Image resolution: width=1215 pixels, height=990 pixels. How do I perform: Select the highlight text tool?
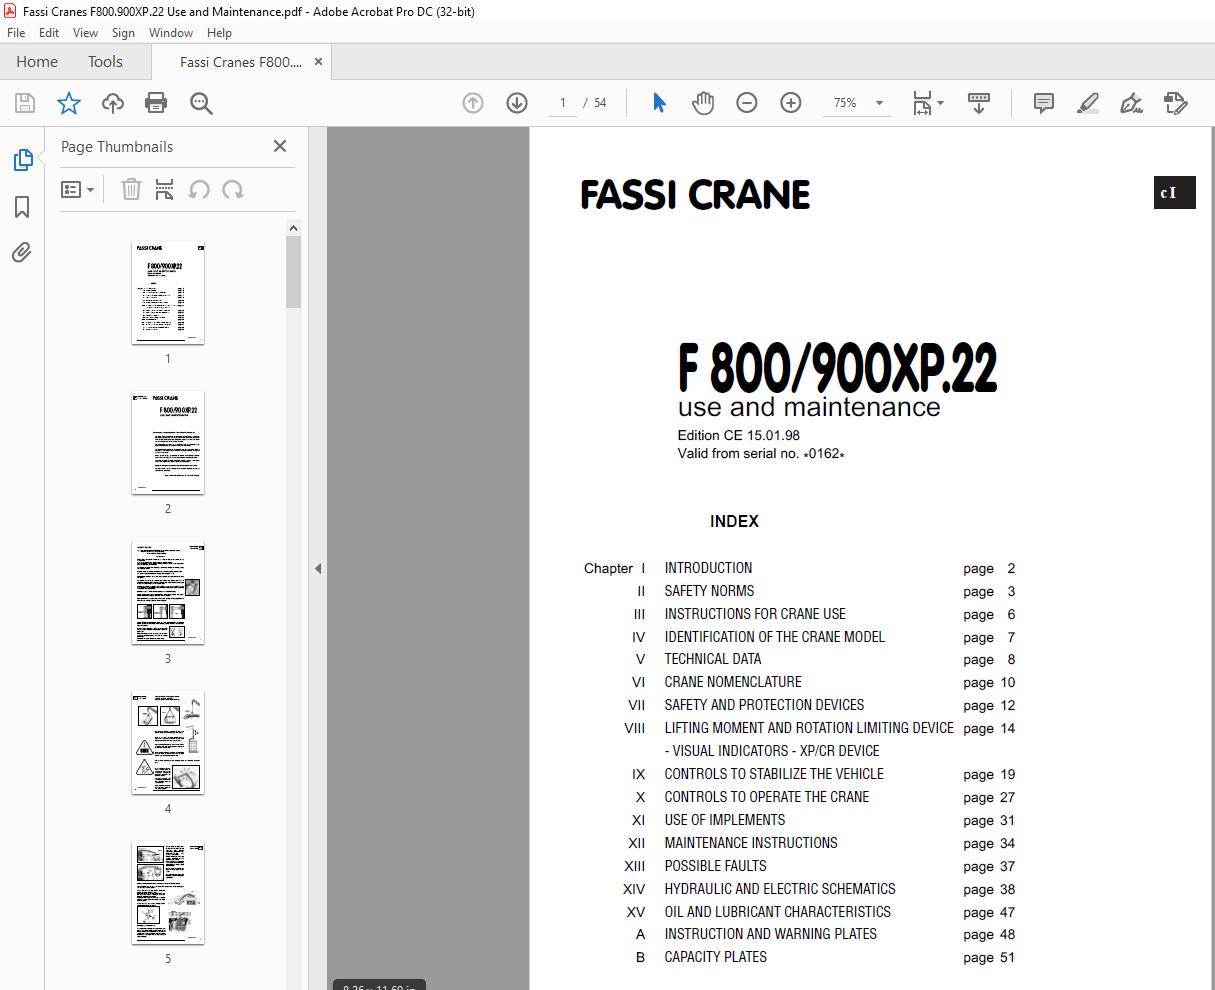[x=1088, y=103]
